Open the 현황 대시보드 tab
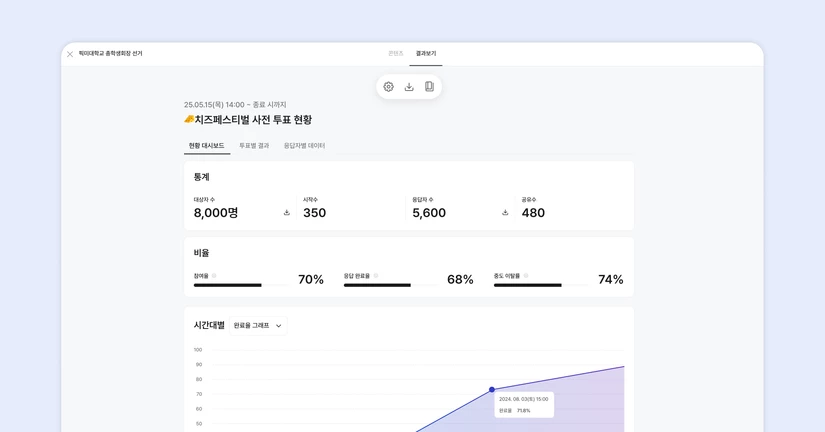 click(207, 146)
